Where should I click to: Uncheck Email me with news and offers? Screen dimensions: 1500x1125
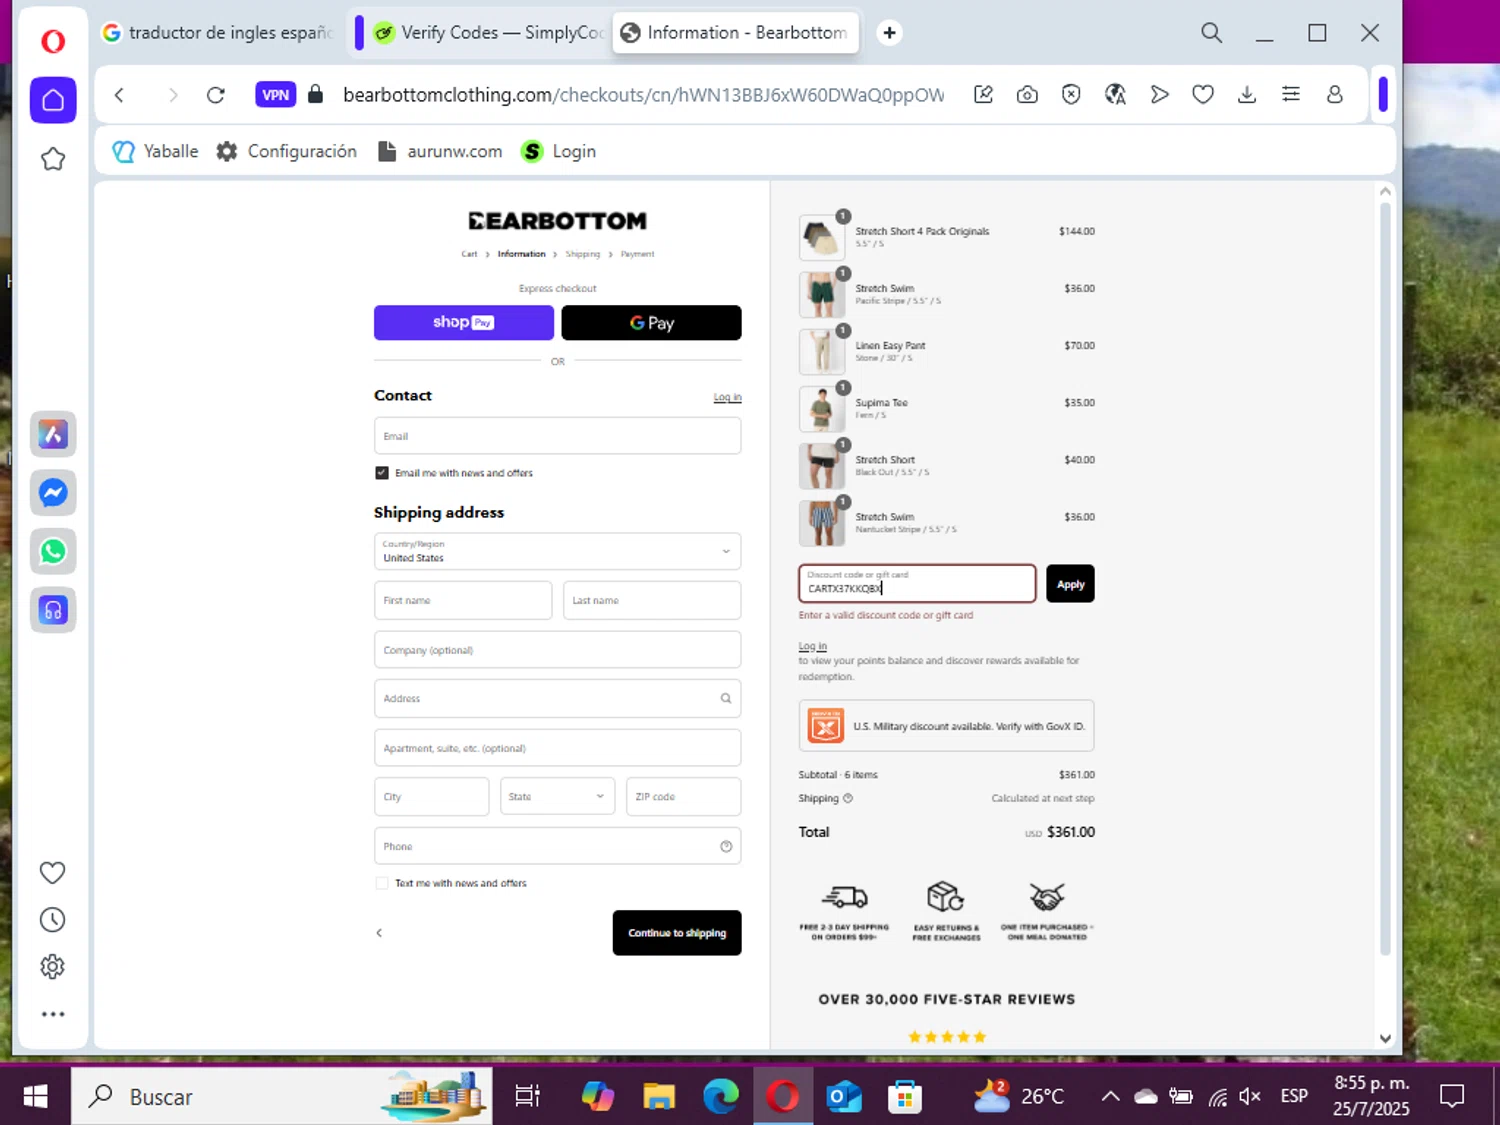382,473
